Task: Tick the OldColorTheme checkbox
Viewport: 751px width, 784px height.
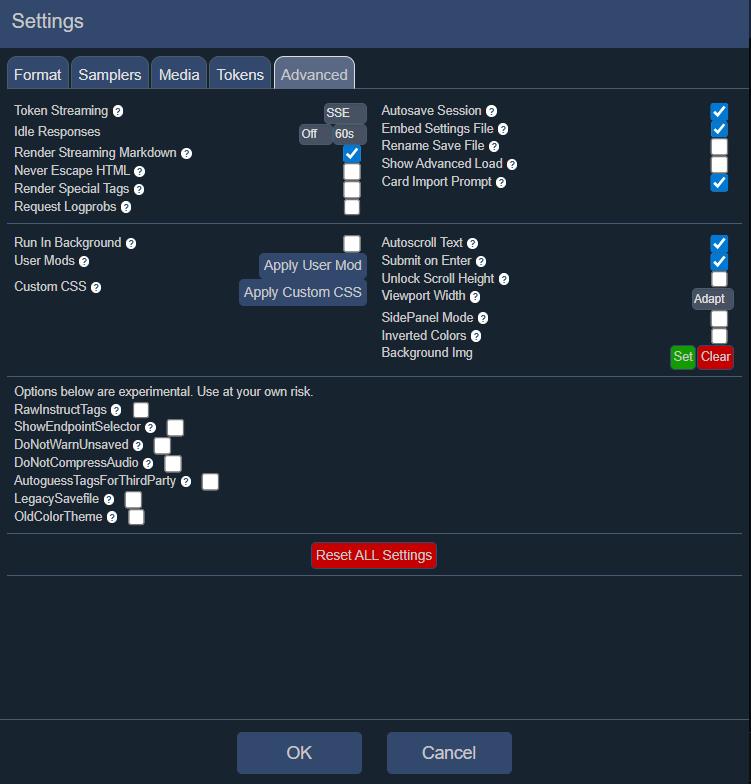Action: pos(136,517)
